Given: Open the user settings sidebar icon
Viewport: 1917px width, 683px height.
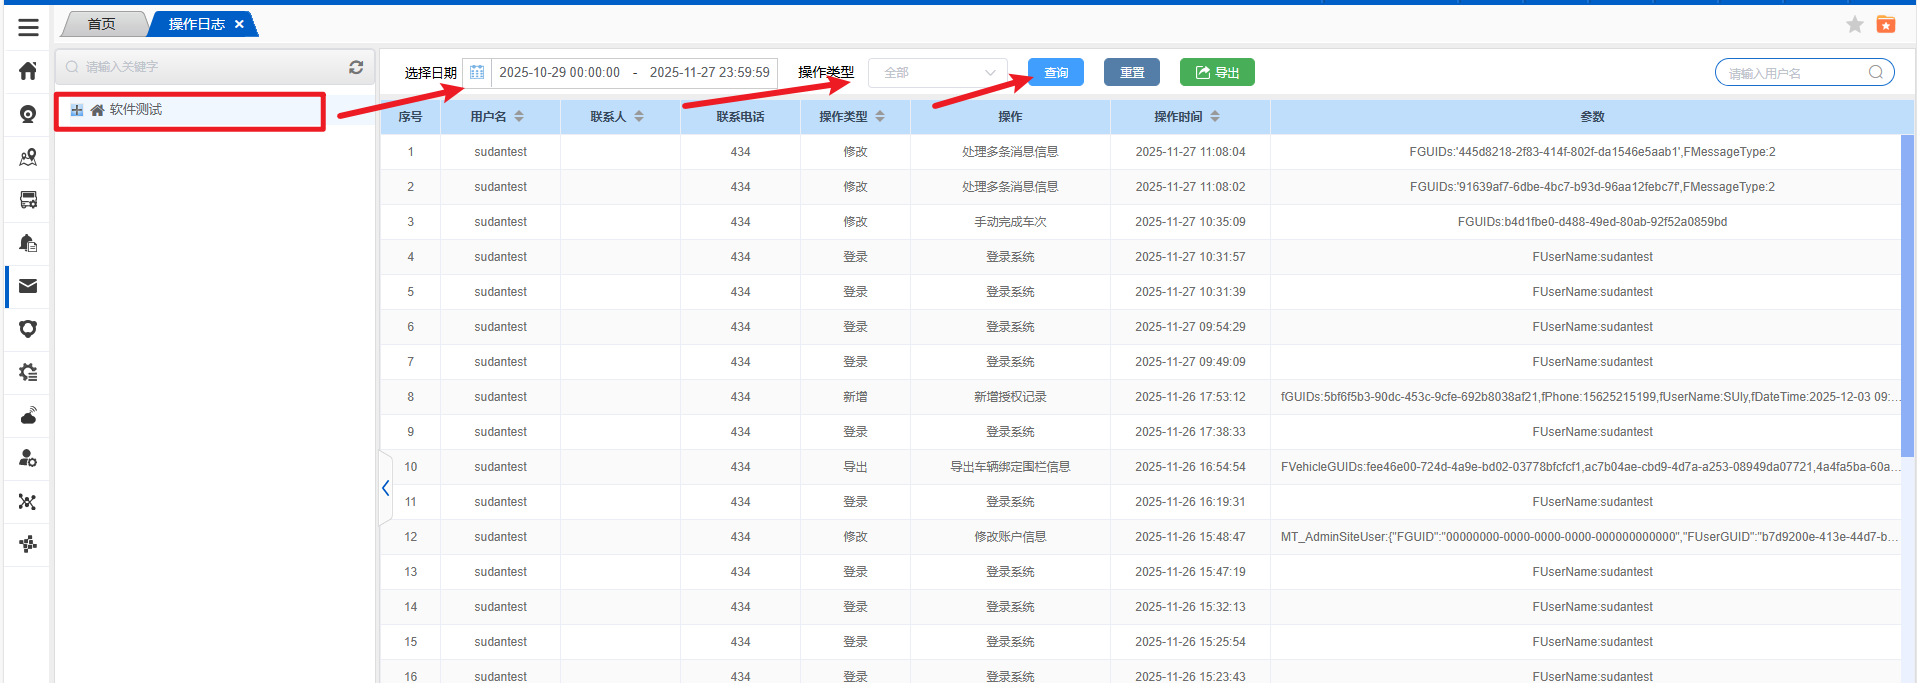Looking at the screenshot, I should pyautogui.click(x=28, y=458).
